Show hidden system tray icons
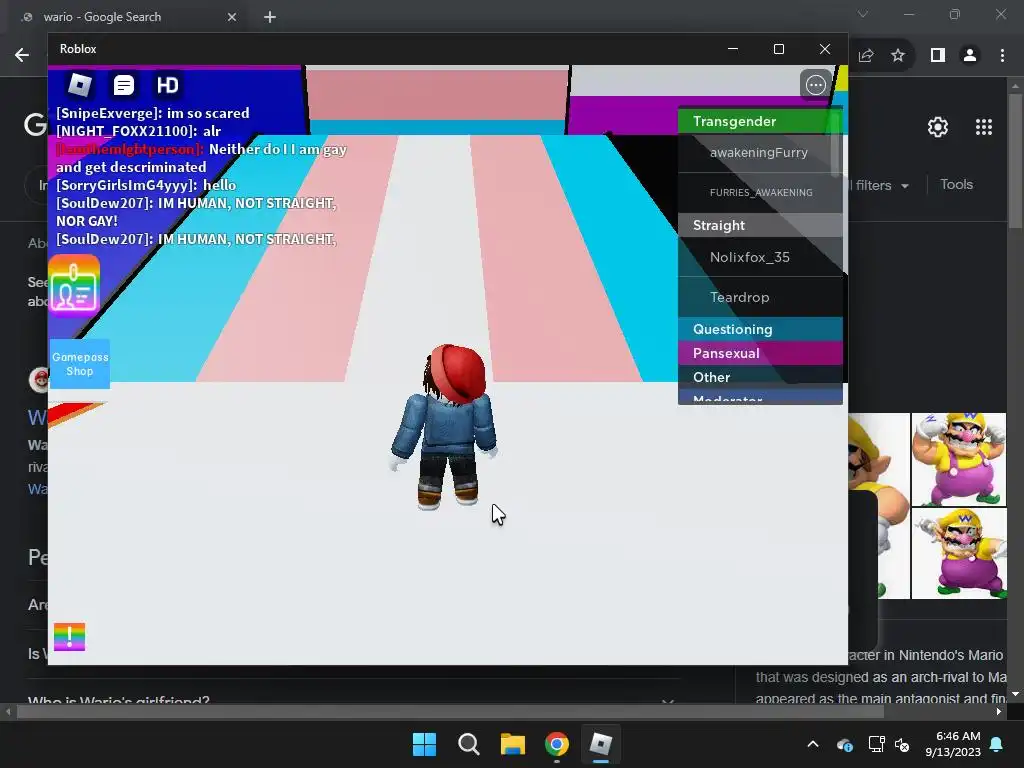The width and height of the screenshot is (1024, 768). [x=813, y=744]
